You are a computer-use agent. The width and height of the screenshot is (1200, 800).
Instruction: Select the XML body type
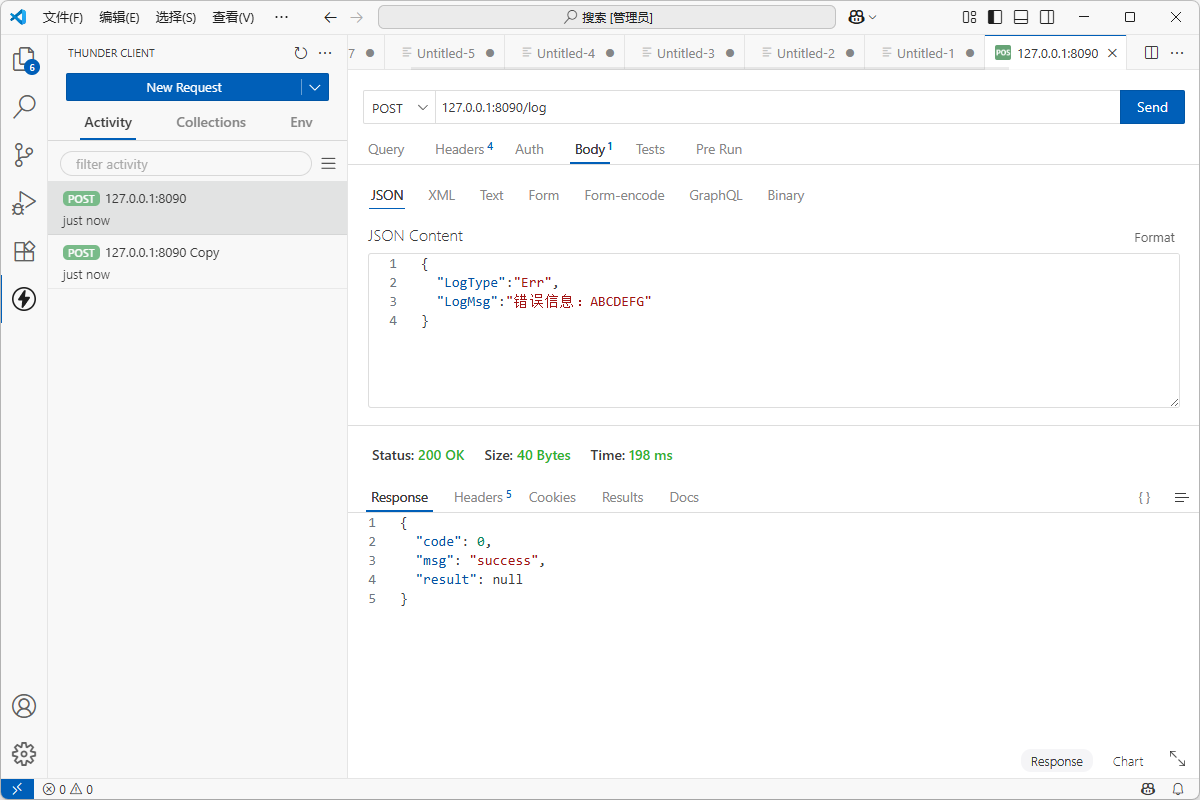[441, 195]
